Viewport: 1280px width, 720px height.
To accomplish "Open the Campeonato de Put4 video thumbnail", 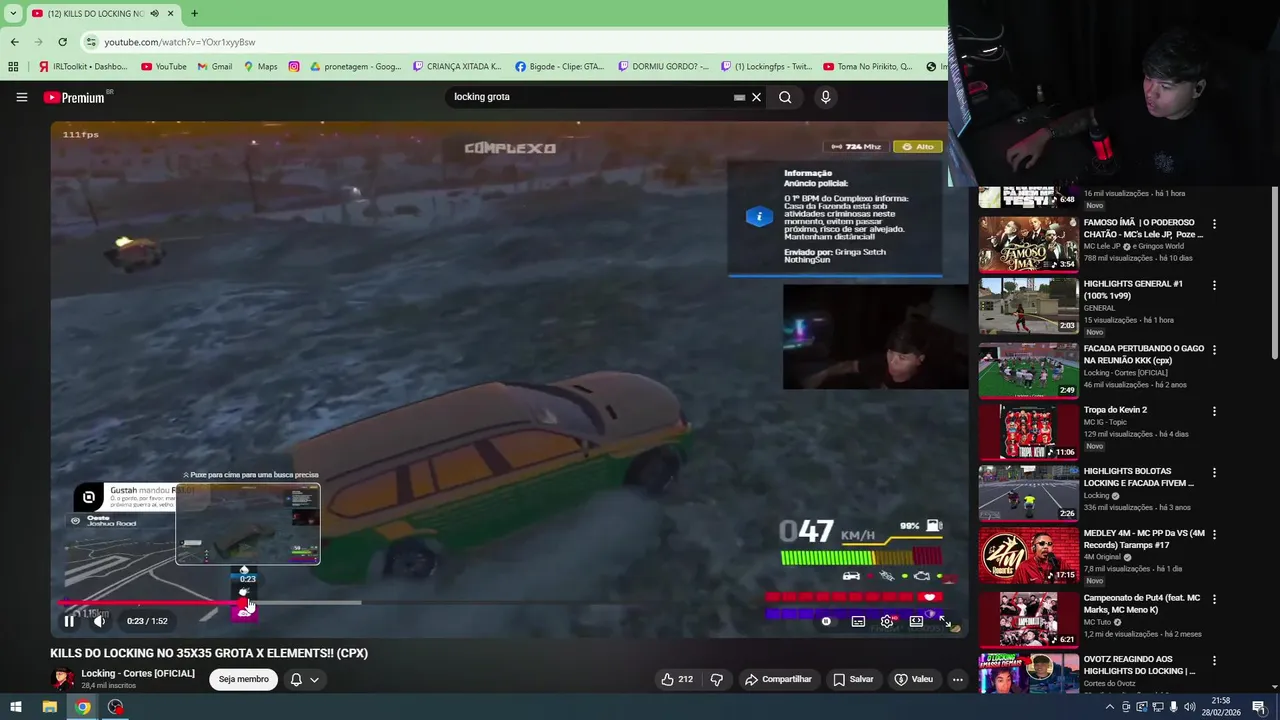I will point(1028,619).
